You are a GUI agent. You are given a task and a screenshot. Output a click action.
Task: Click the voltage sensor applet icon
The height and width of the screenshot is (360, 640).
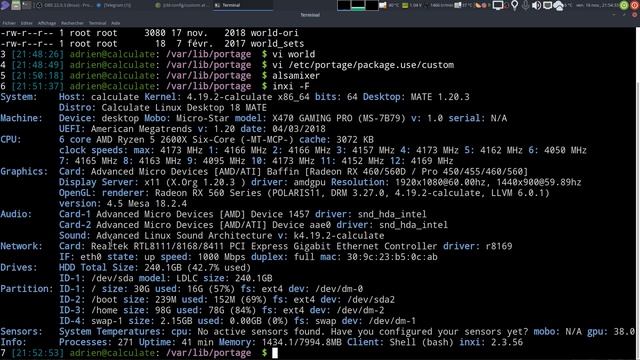[405, 5]
